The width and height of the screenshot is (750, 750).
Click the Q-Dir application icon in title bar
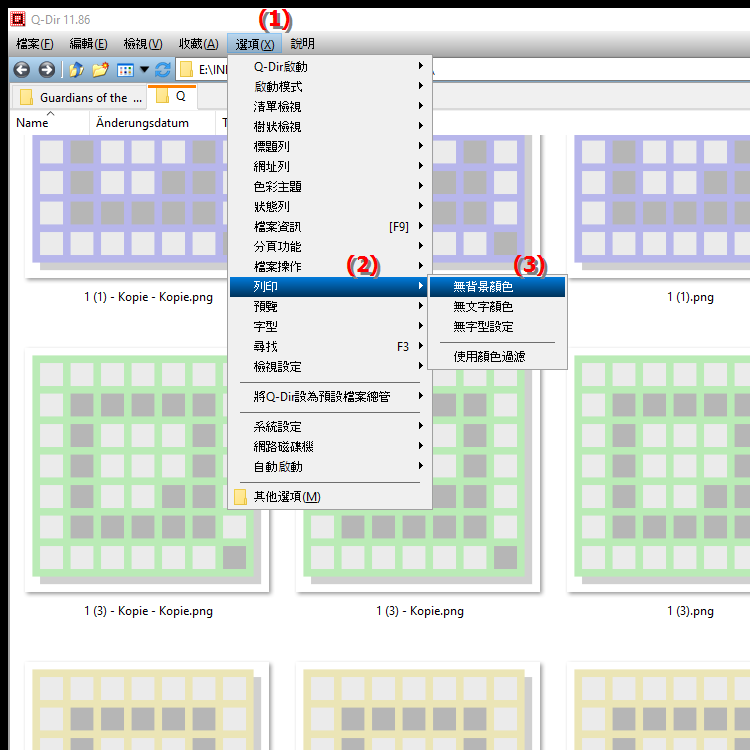pos(18,19)
